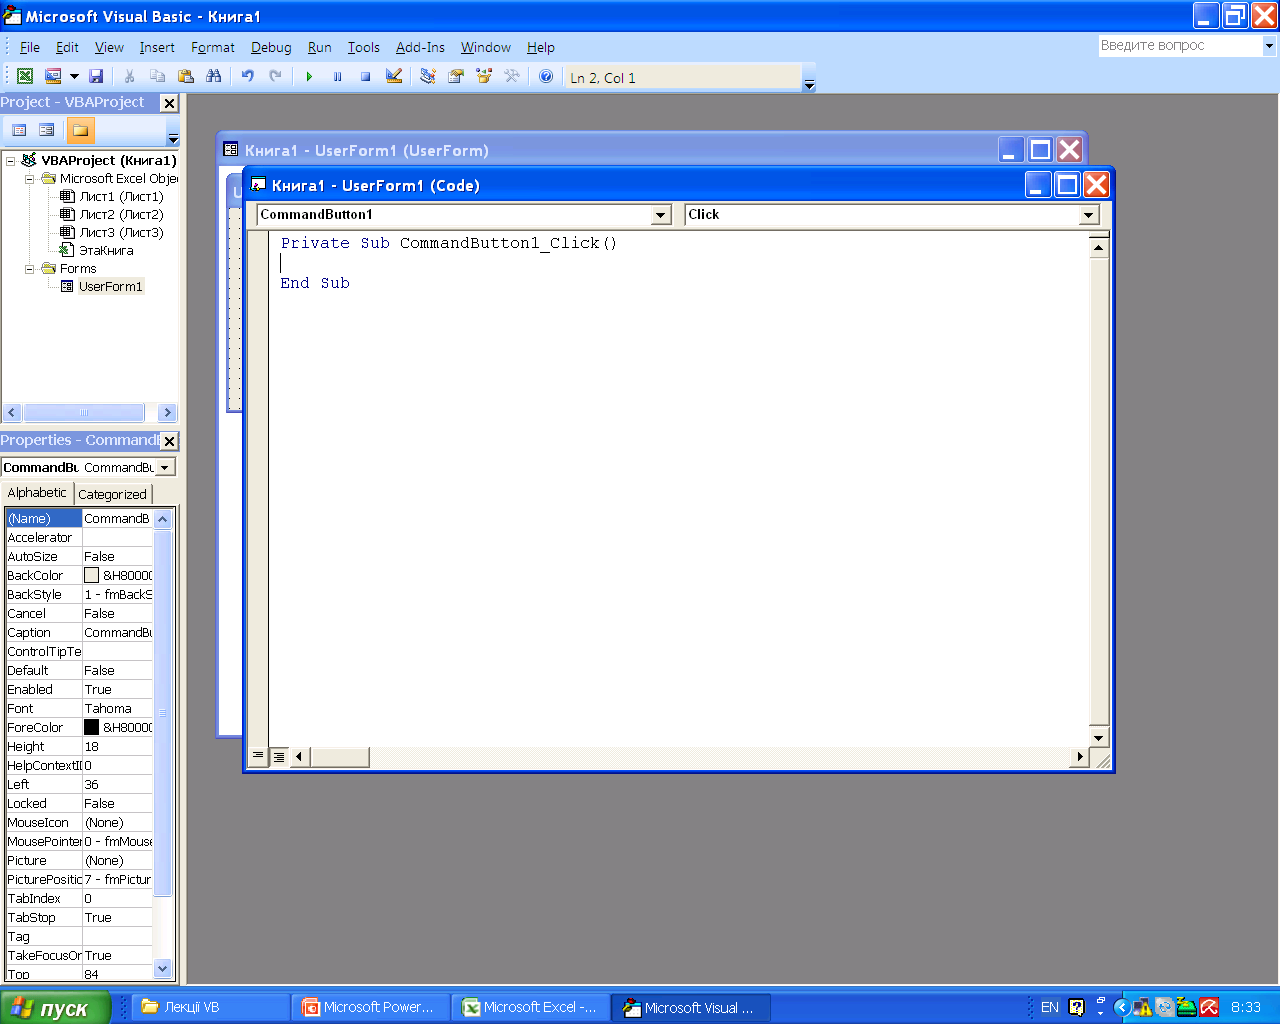Screen dimensions: 1280x1024
Task: Select Лист1 (Лист1) in project tree
Action: pos(121,197)
